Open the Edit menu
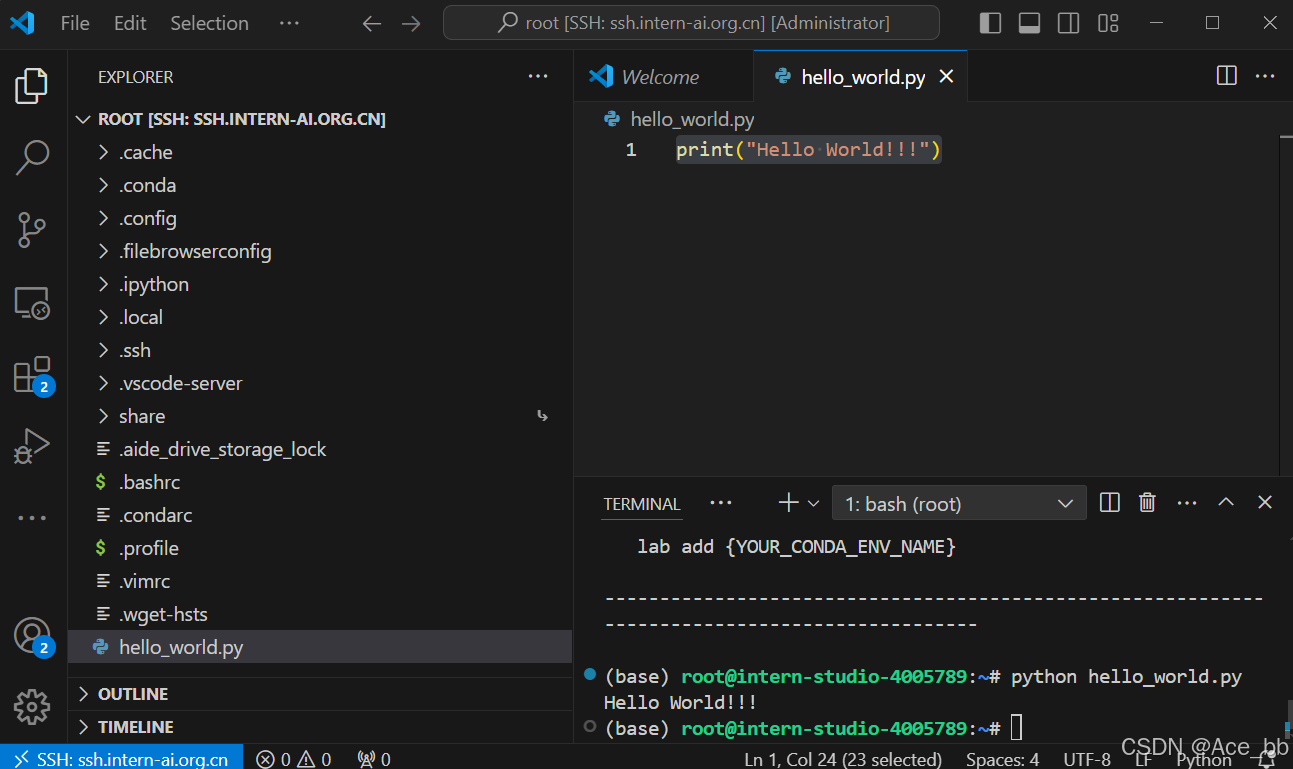1293x769 pixels. (130, 23)
